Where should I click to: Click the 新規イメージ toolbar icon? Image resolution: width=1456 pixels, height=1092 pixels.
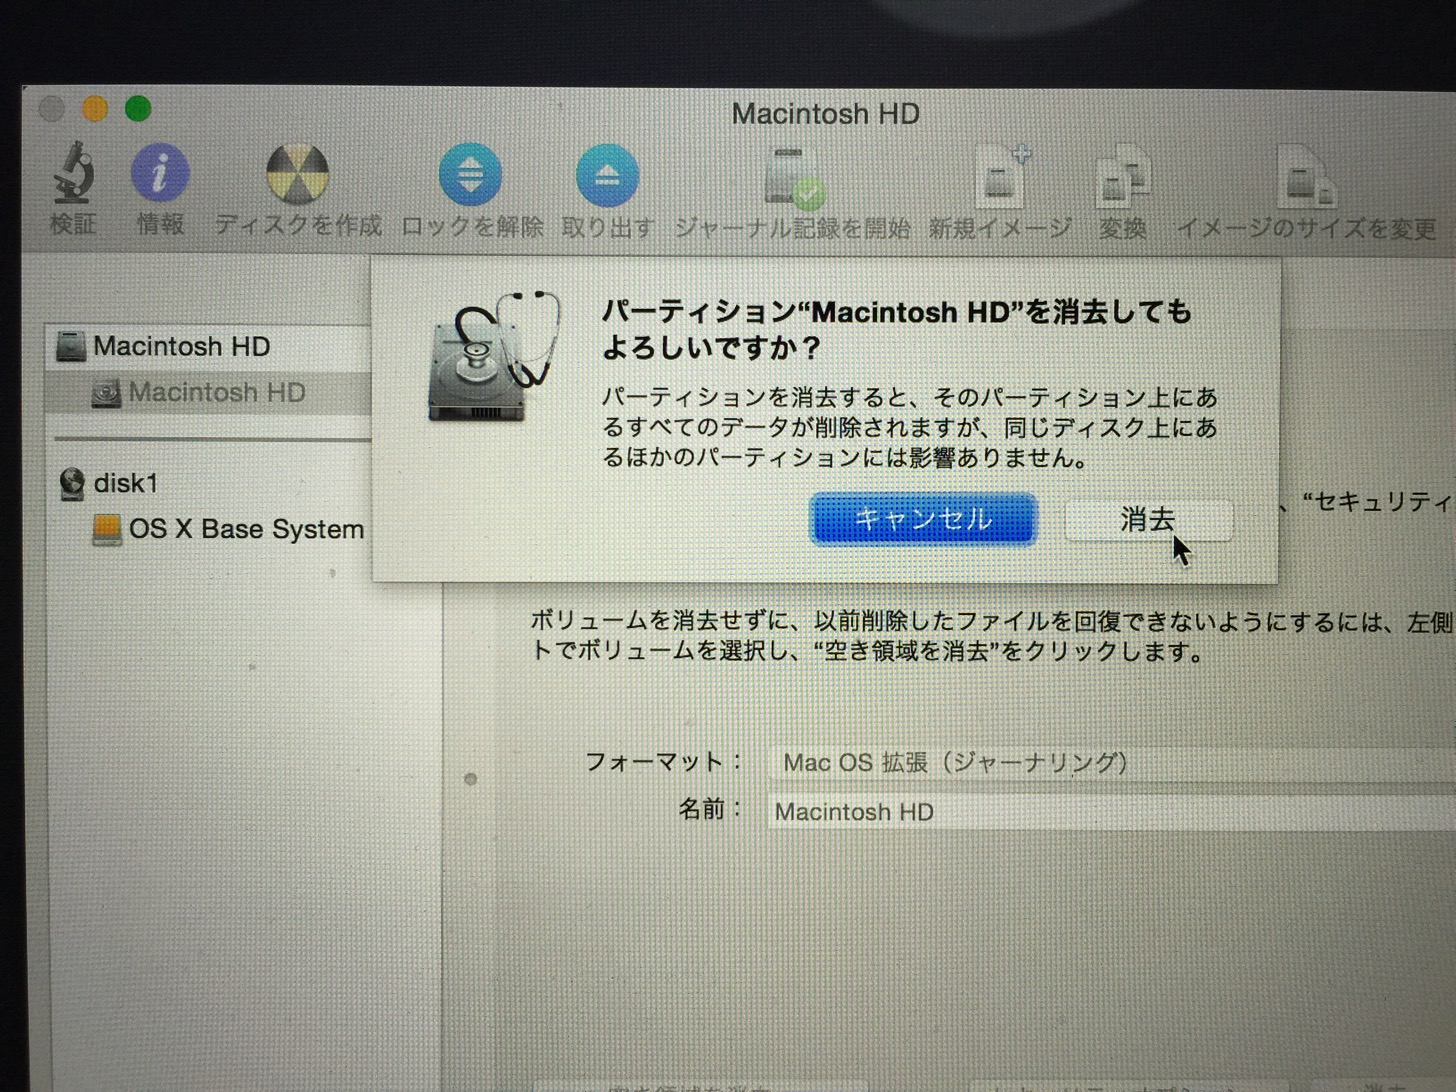tap(1002, 178)
